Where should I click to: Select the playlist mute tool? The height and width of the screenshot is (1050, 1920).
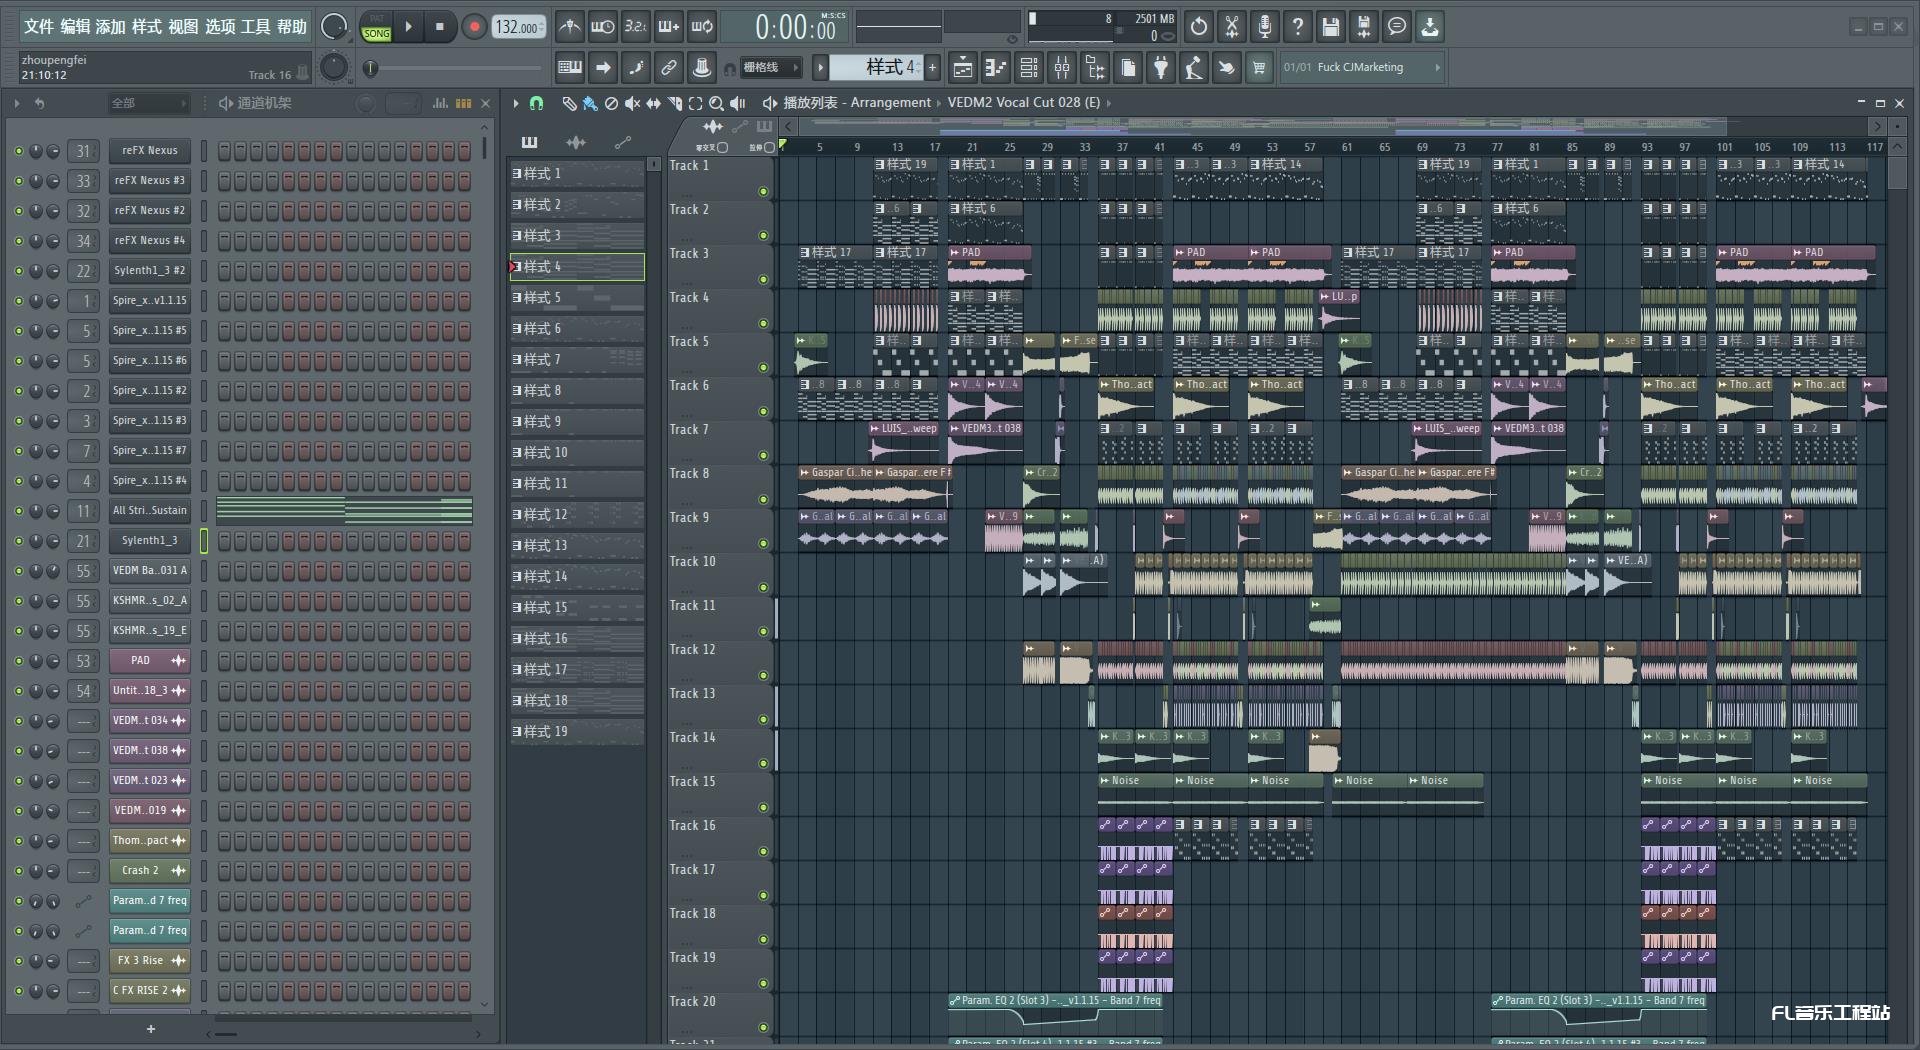(x=632, y=103)
